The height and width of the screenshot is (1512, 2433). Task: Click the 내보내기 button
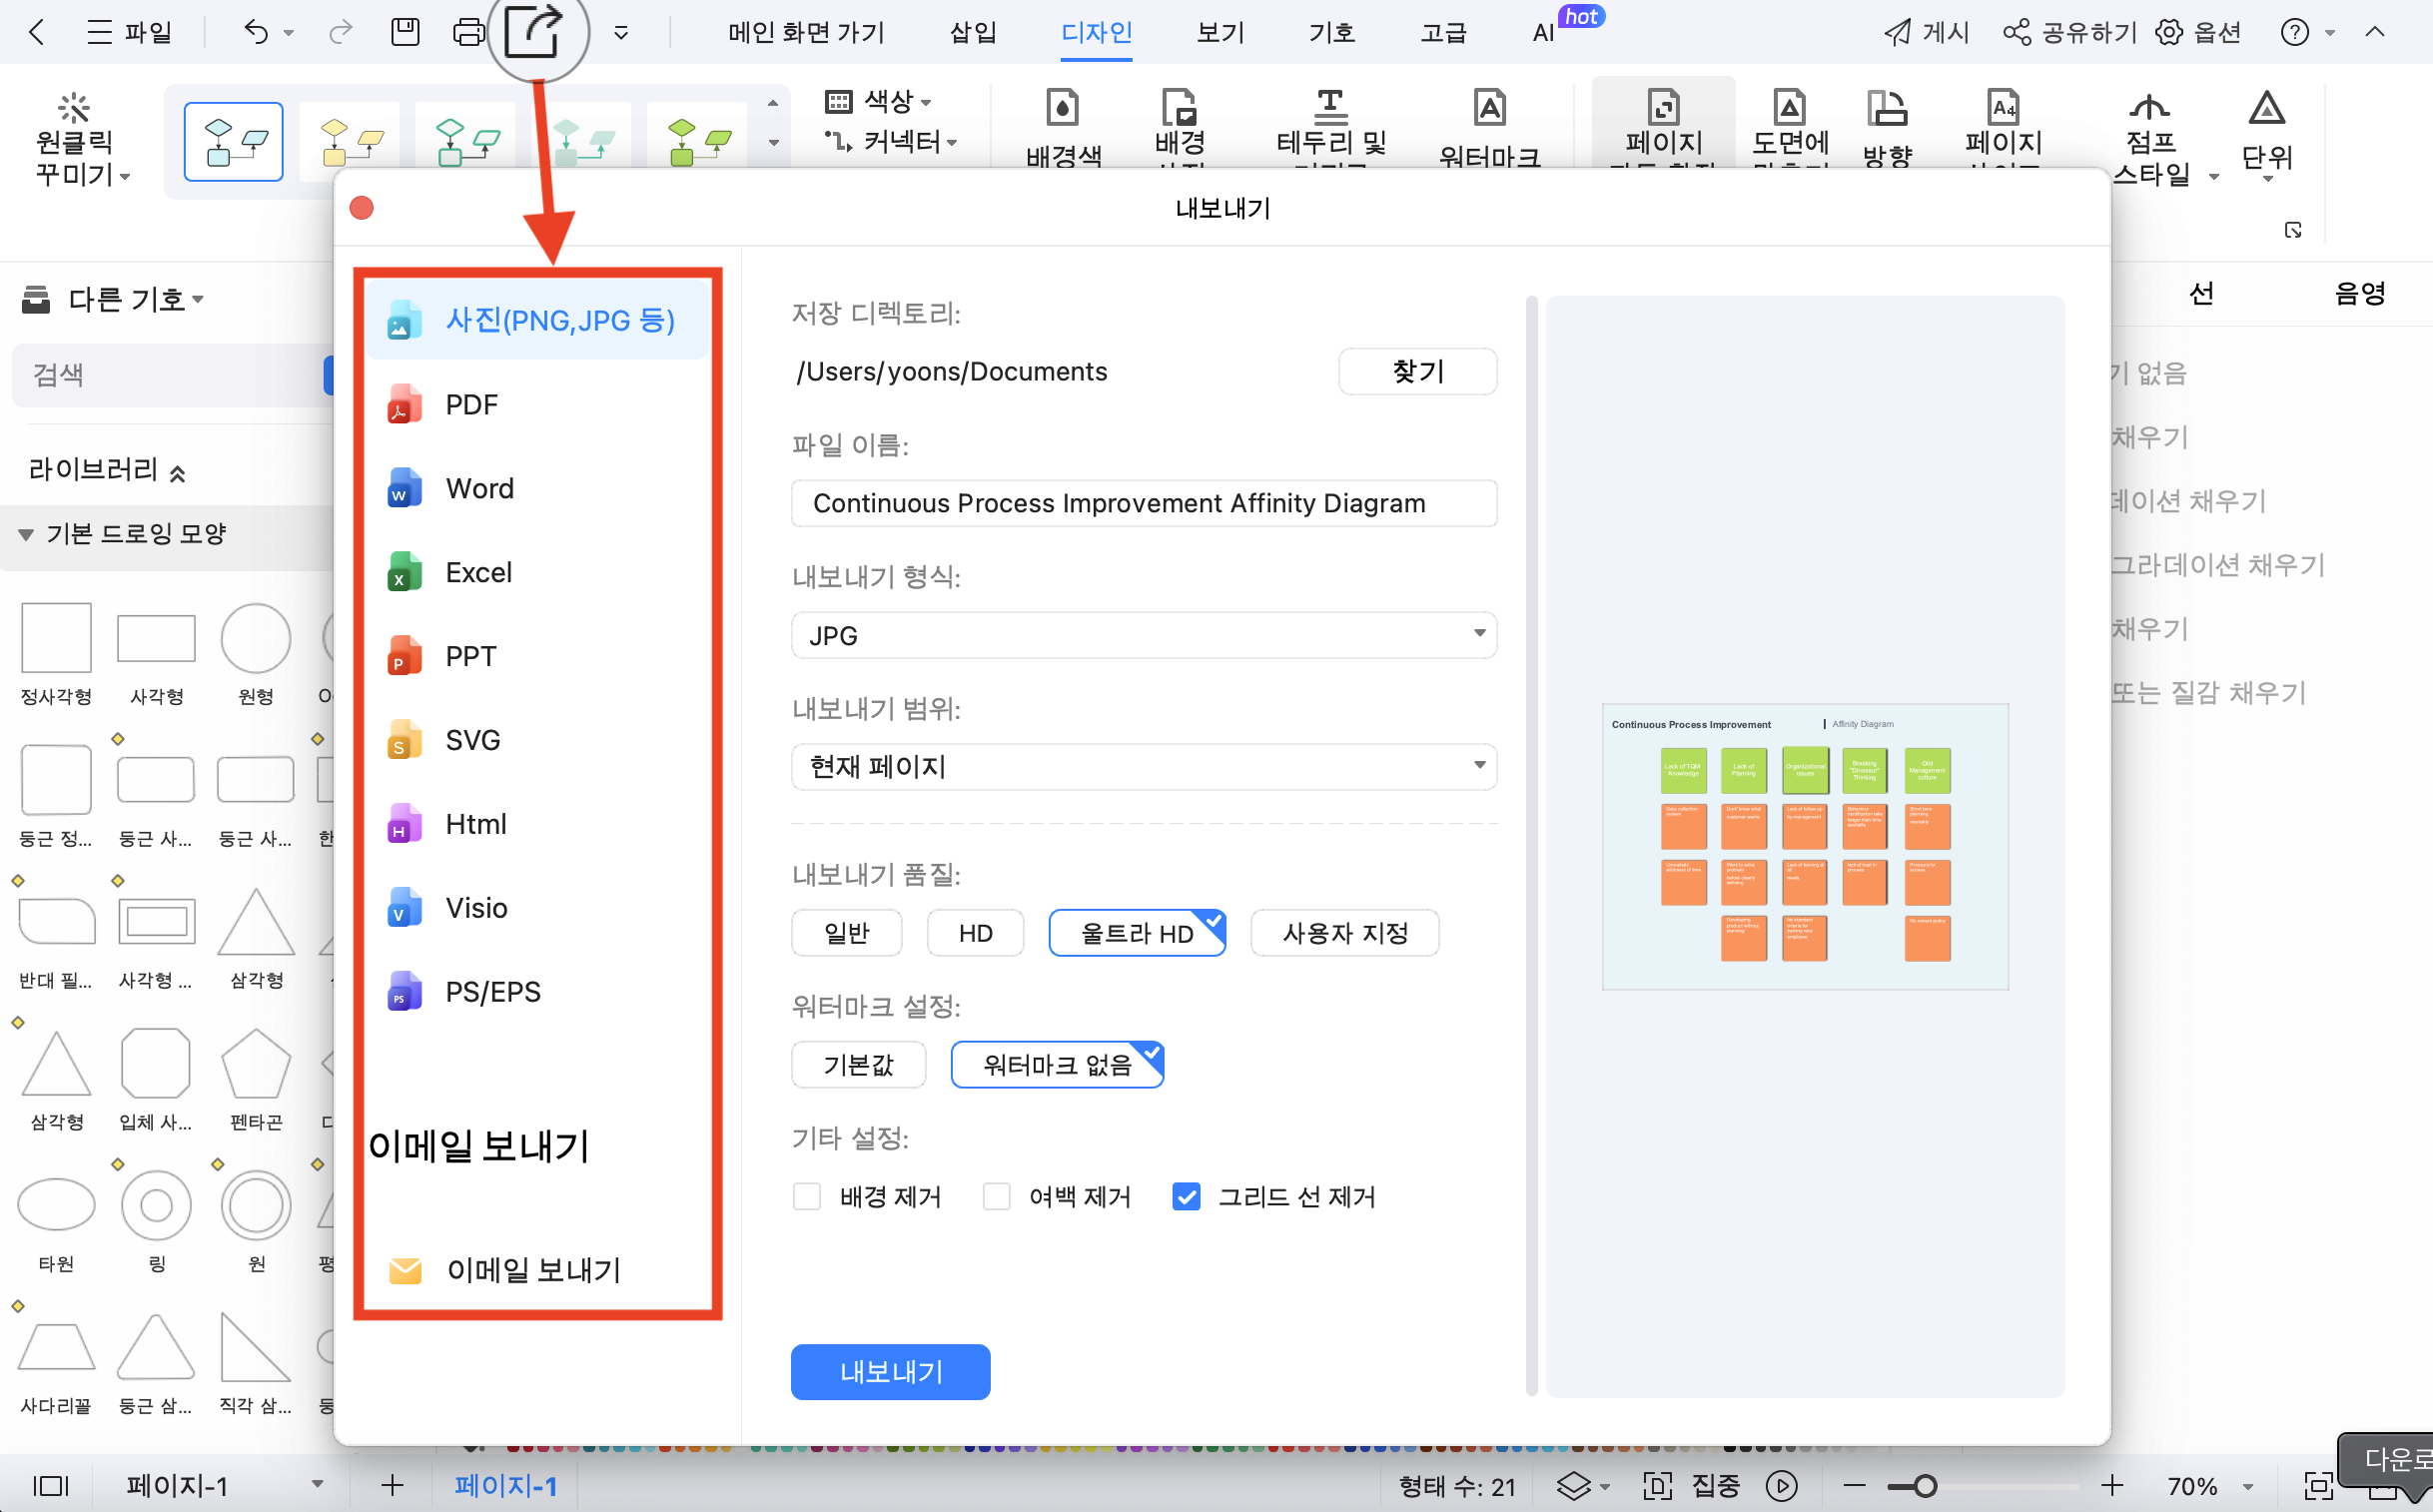click(890, 1372)
